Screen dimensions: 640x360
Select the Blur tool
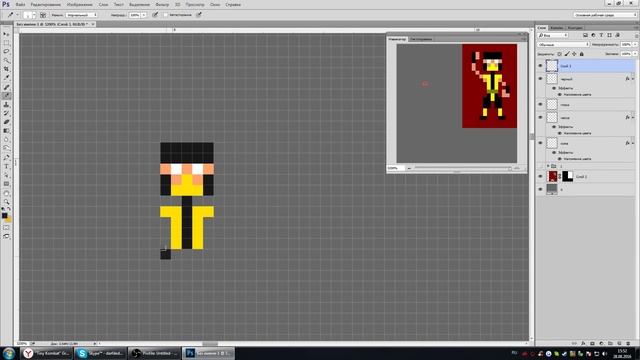point(6,140)
